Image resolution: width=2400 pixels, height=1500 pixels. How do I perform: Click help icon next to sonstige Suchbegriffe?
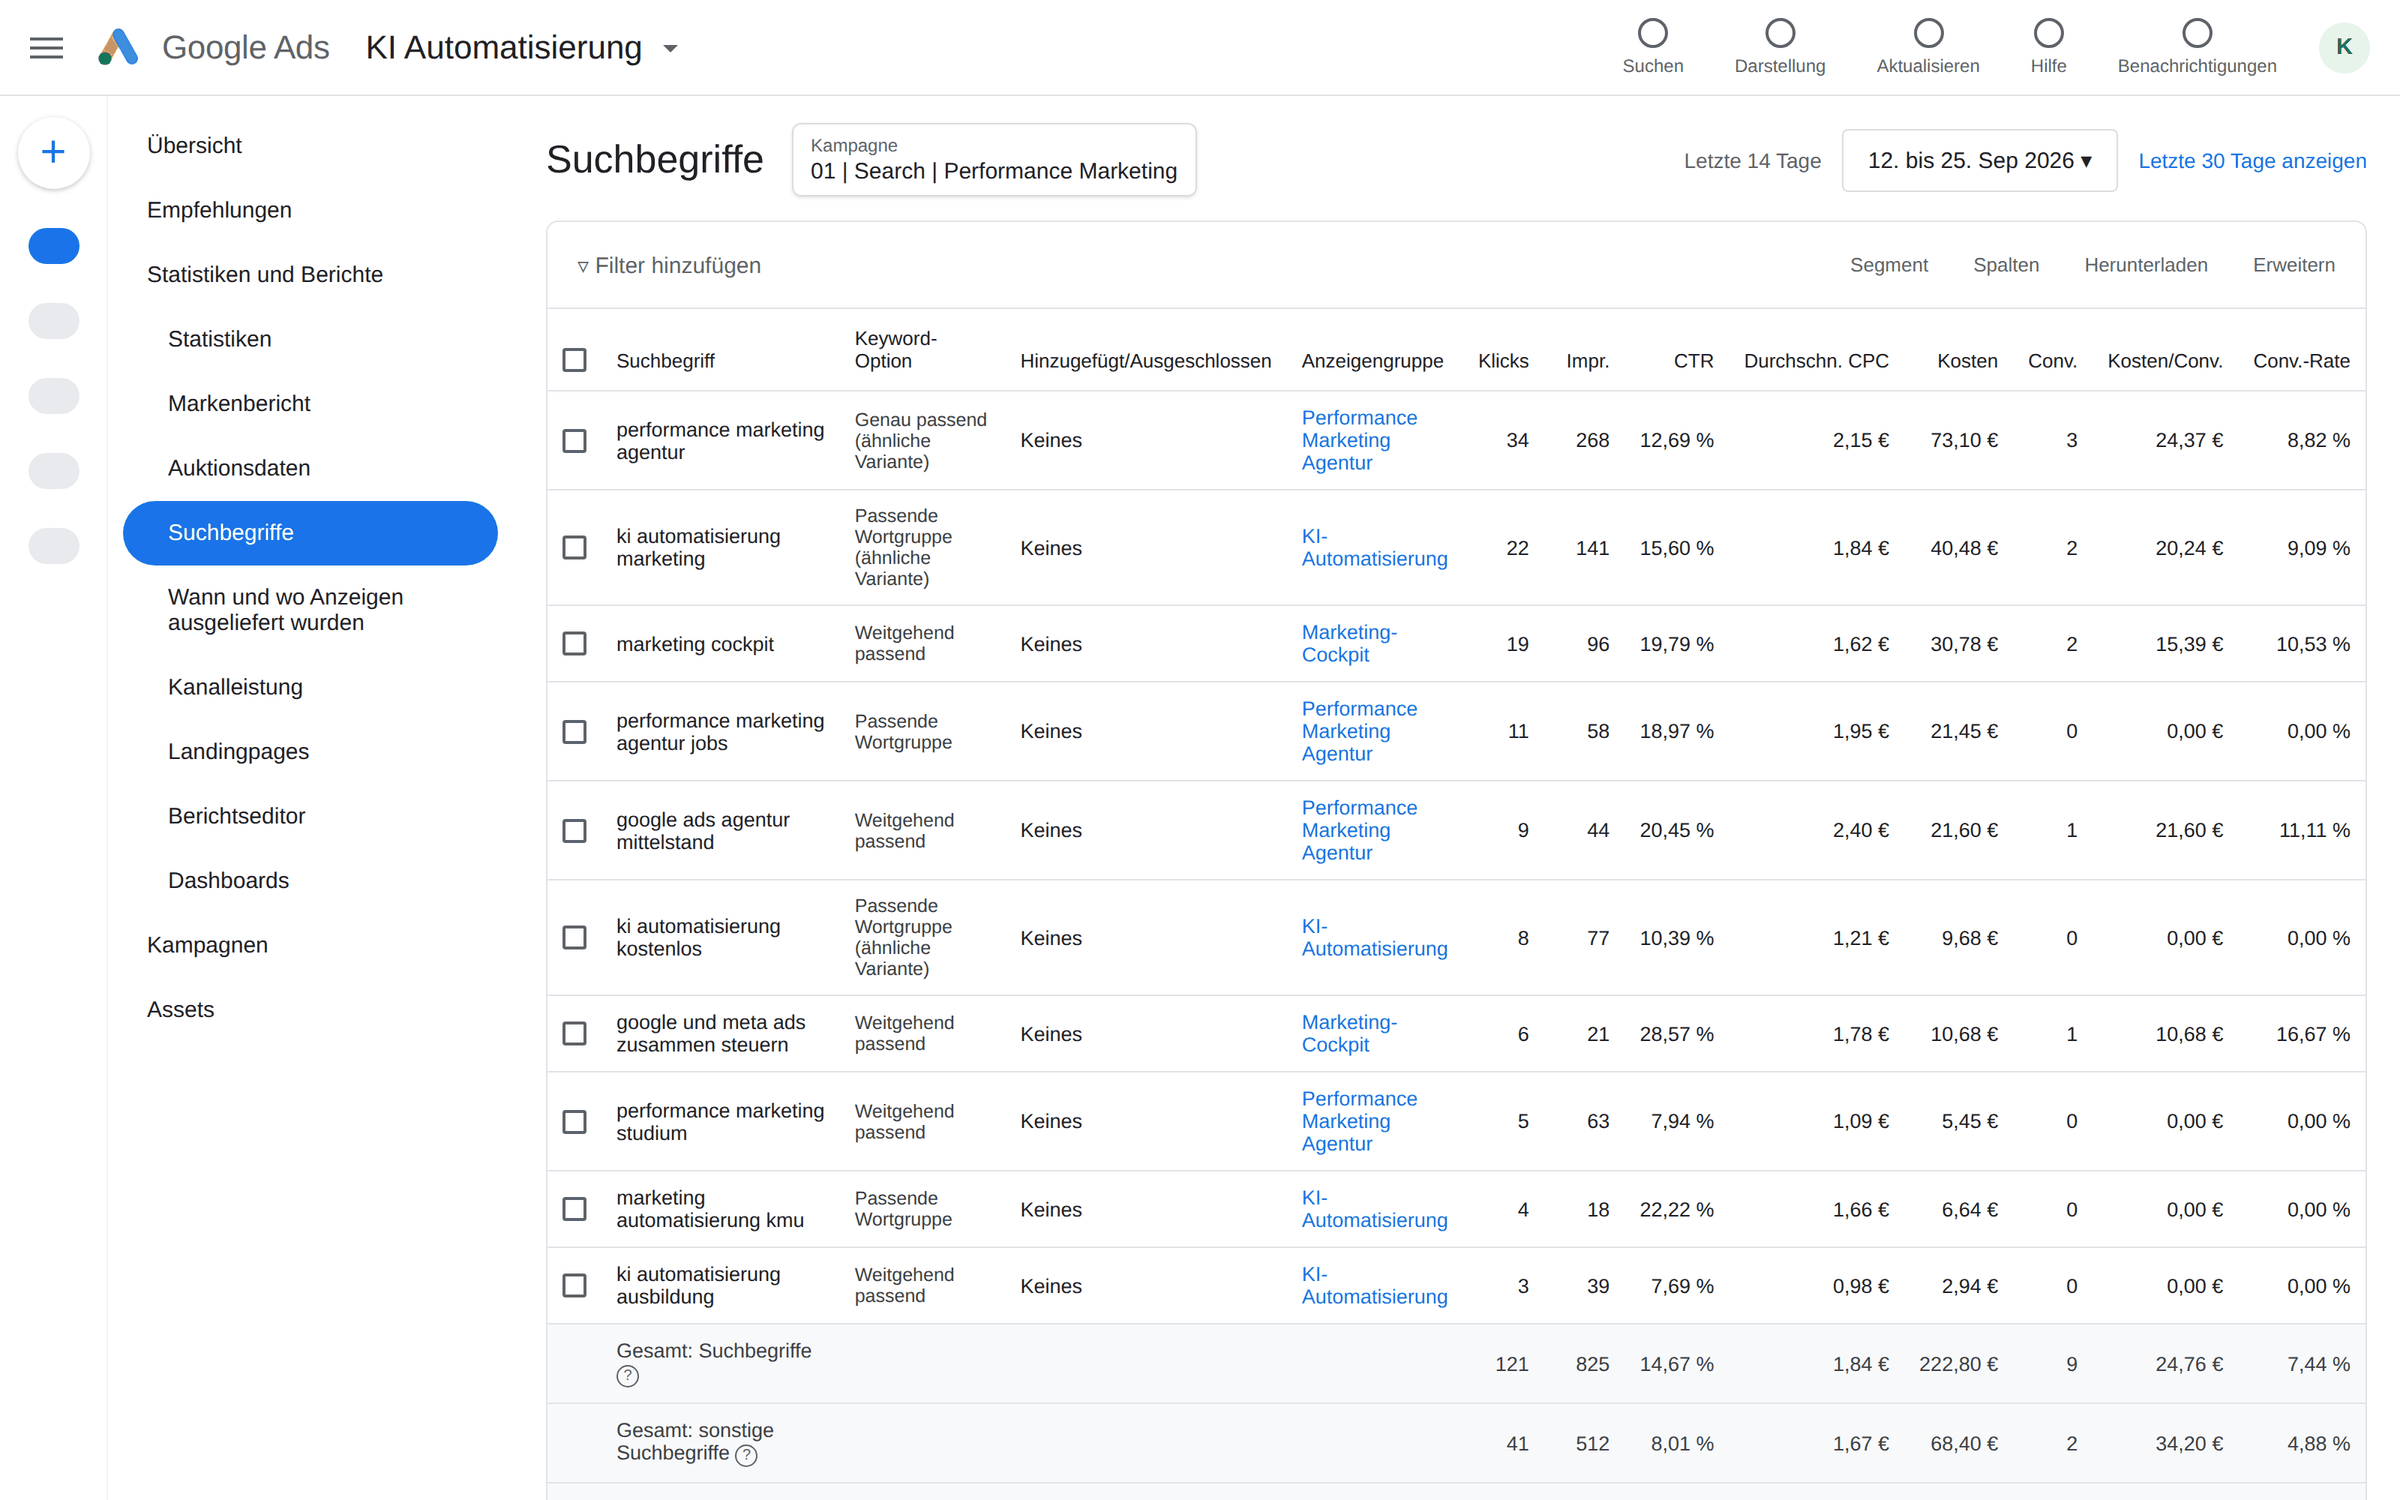pyautogui.click(x=746, y=1455)
